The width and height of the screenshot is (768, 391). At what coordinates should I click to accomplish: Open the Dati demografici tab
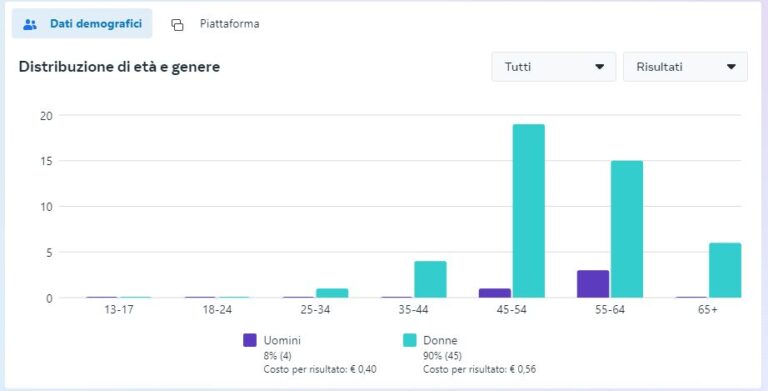tap(82, 24)
